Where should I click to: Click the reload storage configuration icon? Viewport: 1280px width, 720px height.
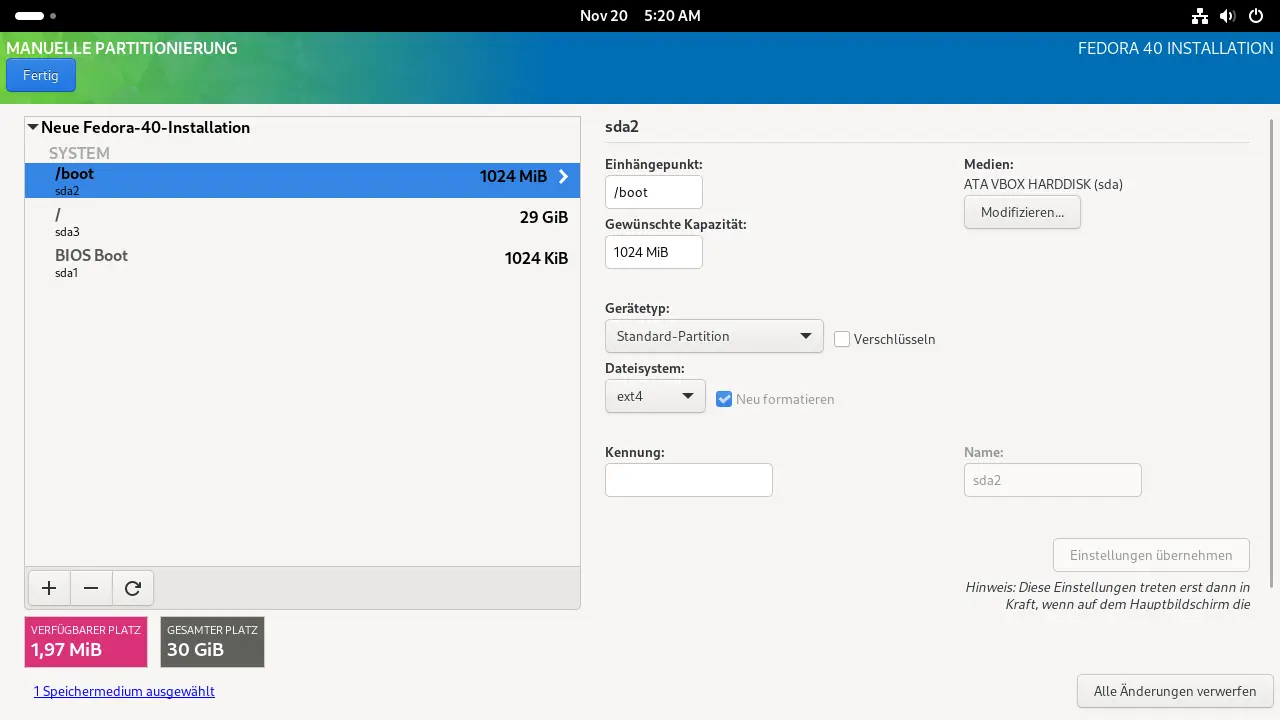(132, 589)
